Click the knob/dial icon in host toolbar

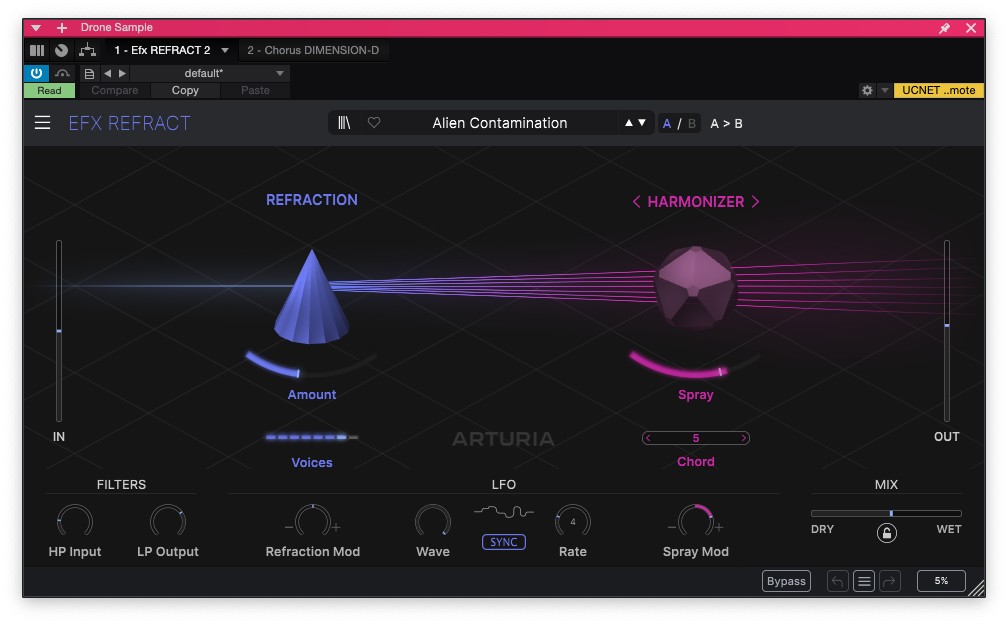pyautogui.click(x=62, y=50)
